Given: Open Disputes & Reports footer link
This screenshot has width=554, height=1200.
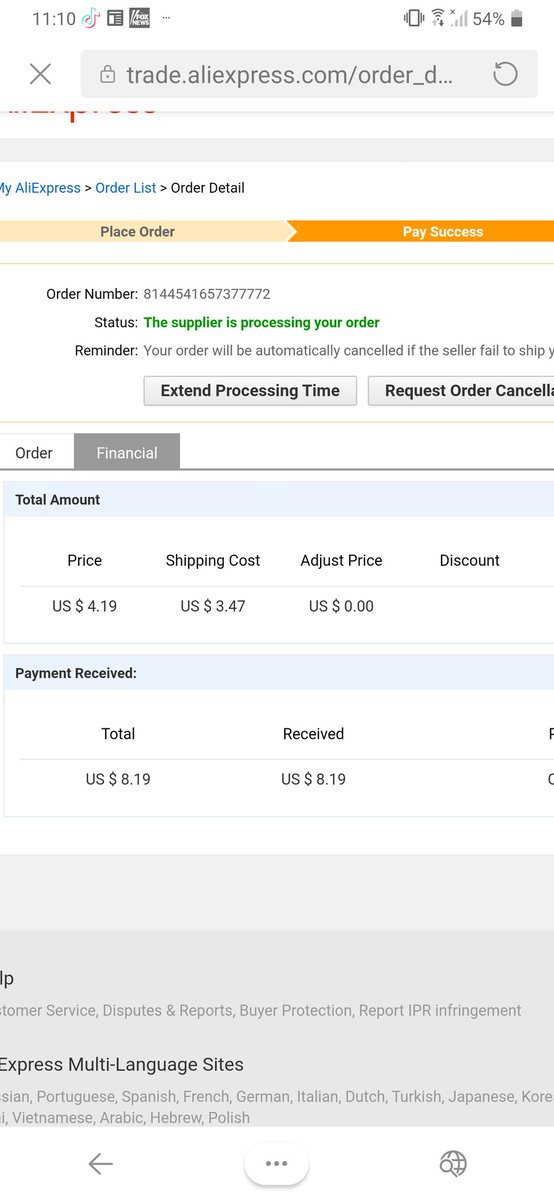Looking at the screenshot, I should [167, 1011].
